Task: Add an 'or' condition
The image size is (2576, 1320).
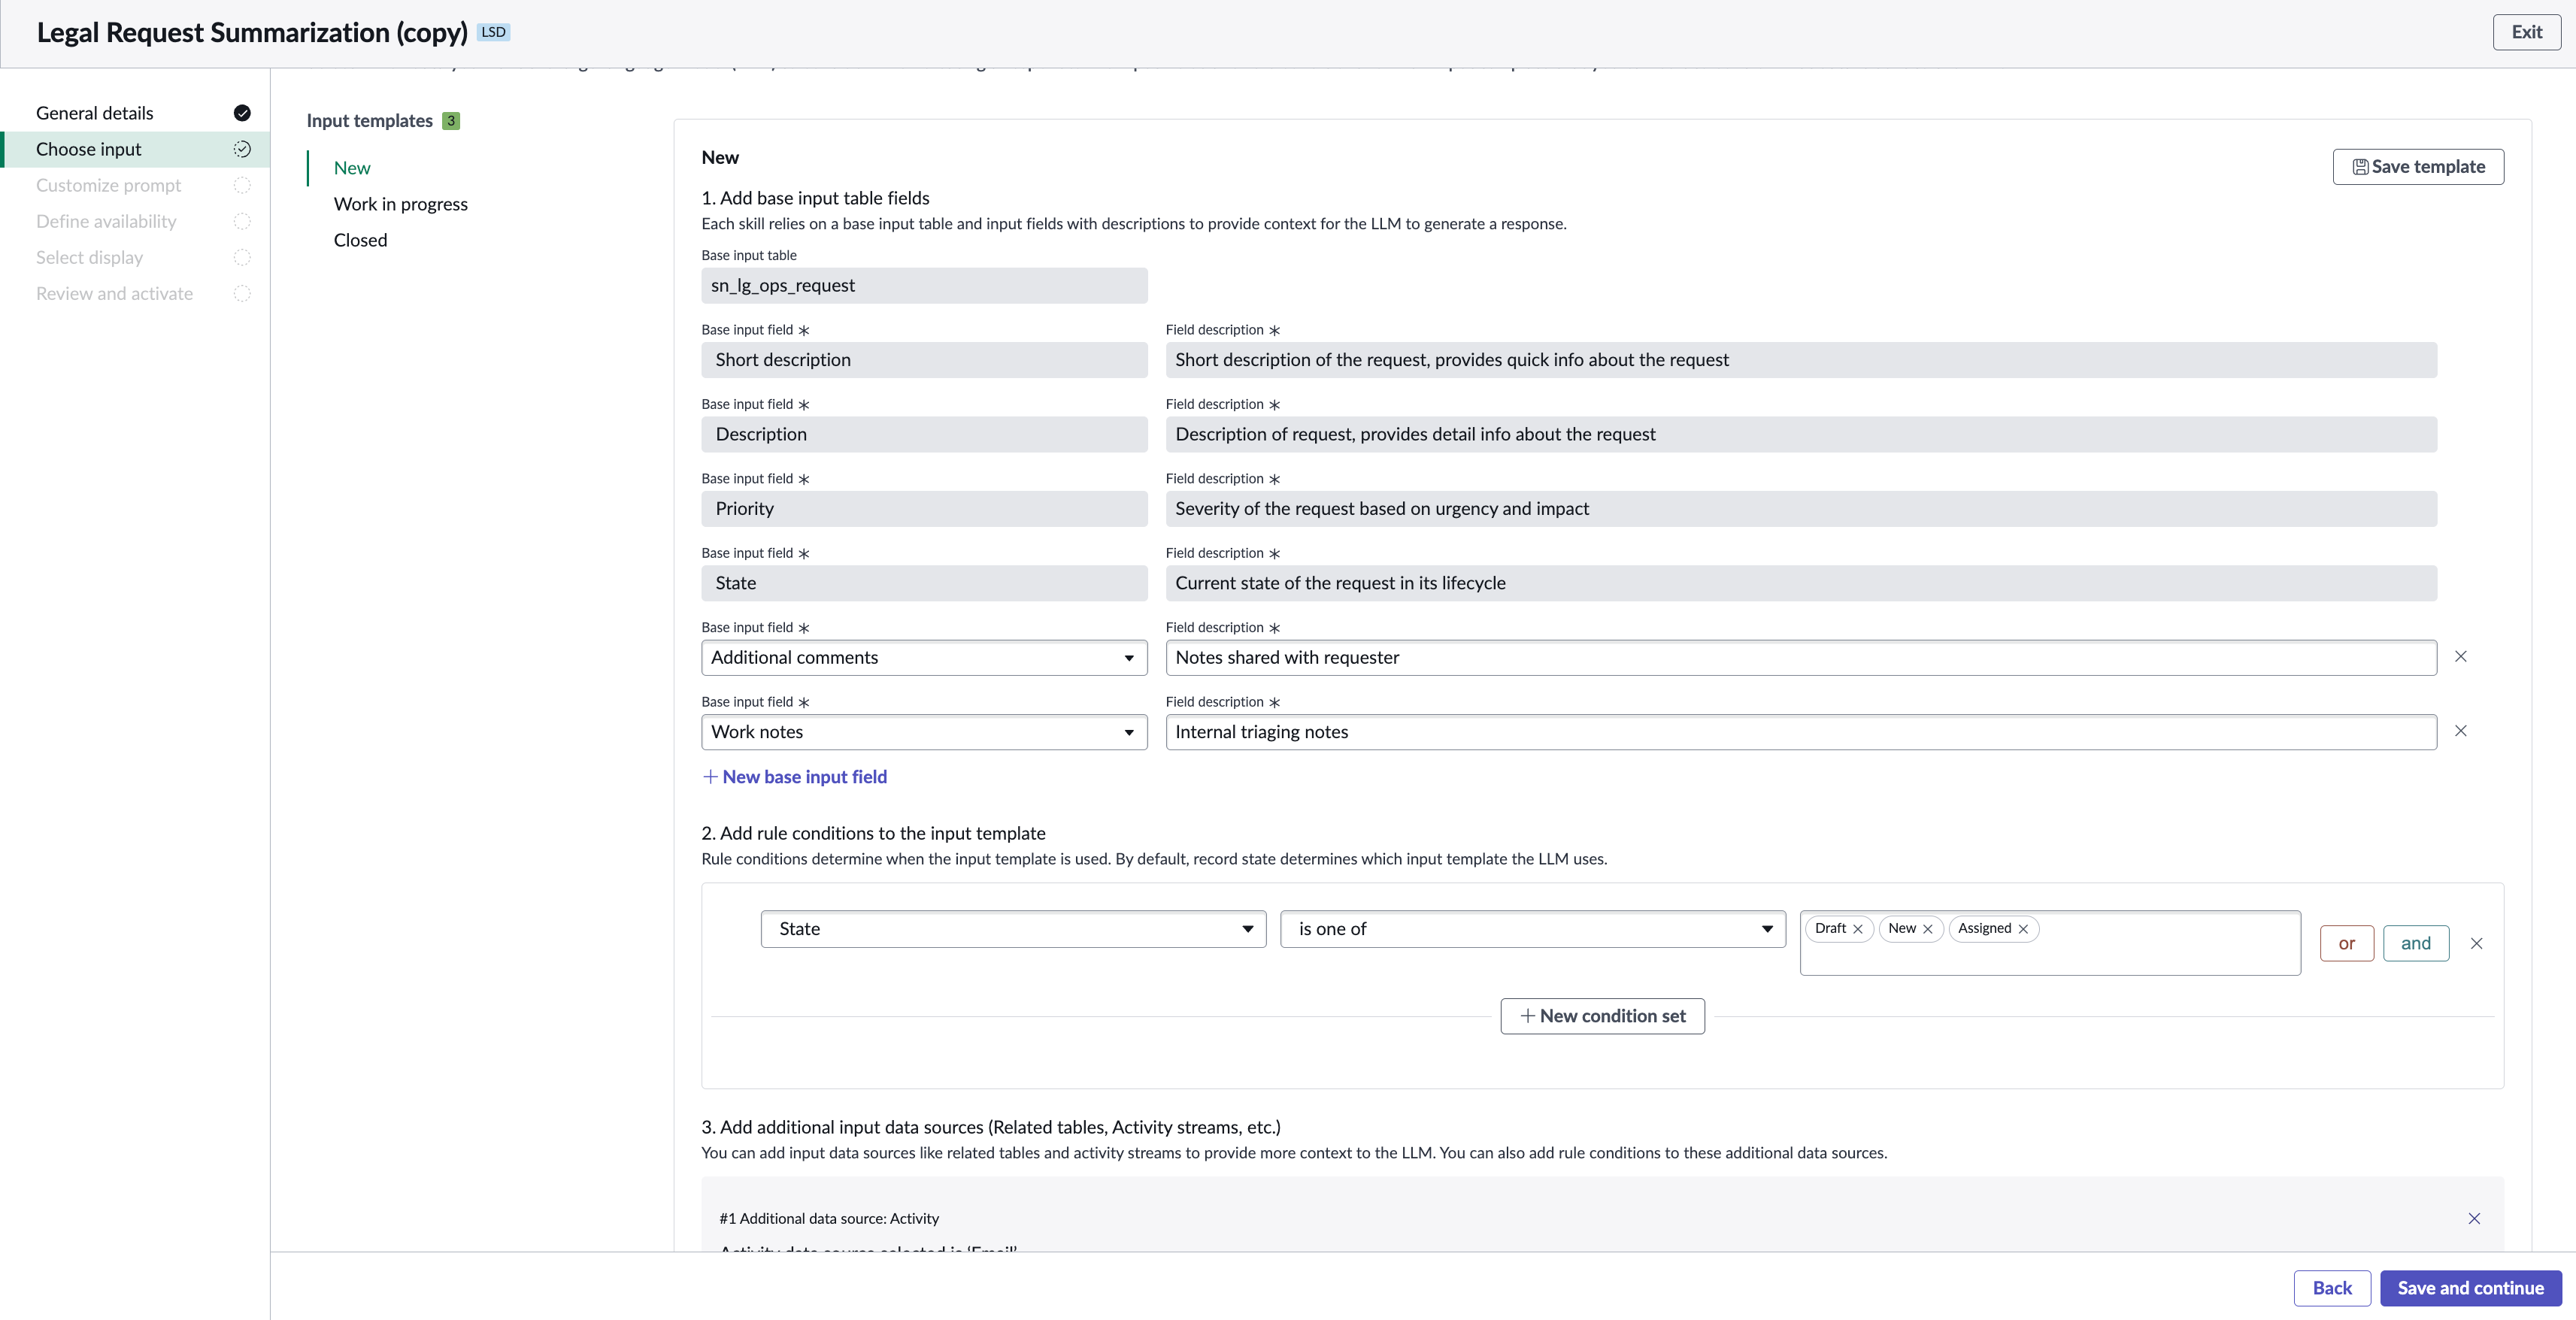Action: point(2346,943)
